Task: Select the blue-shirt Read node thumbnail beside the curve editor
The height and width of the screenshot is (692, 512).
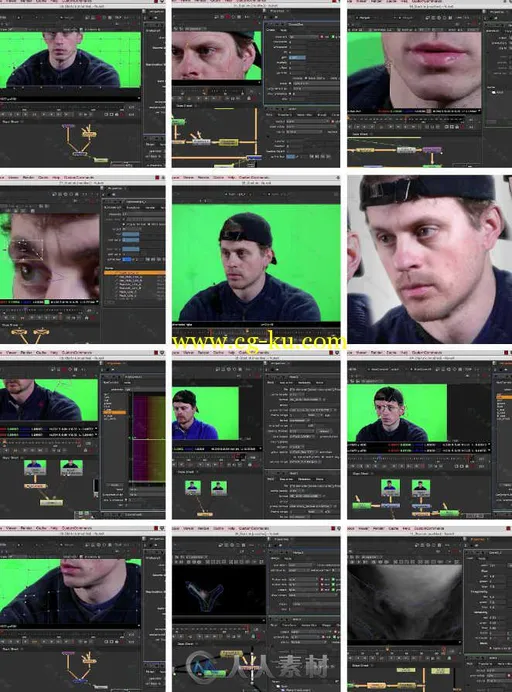Action: (x=35, y=466)
